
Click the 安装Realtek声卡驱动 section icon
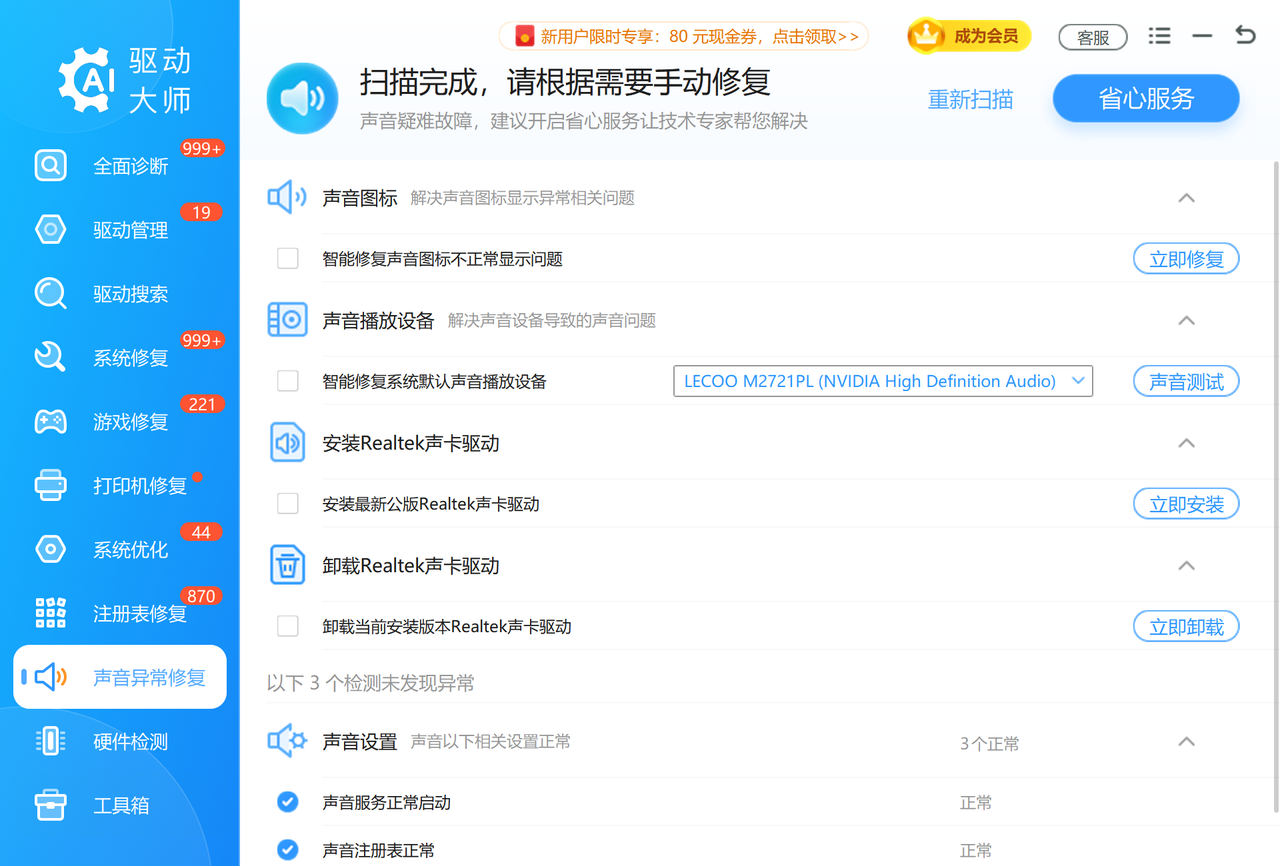288,442
